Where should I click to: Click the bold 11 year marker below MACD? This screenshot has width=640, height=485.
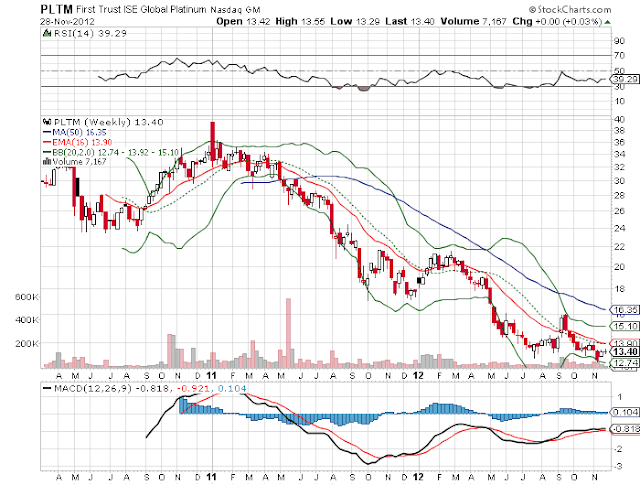coord(212,477)
